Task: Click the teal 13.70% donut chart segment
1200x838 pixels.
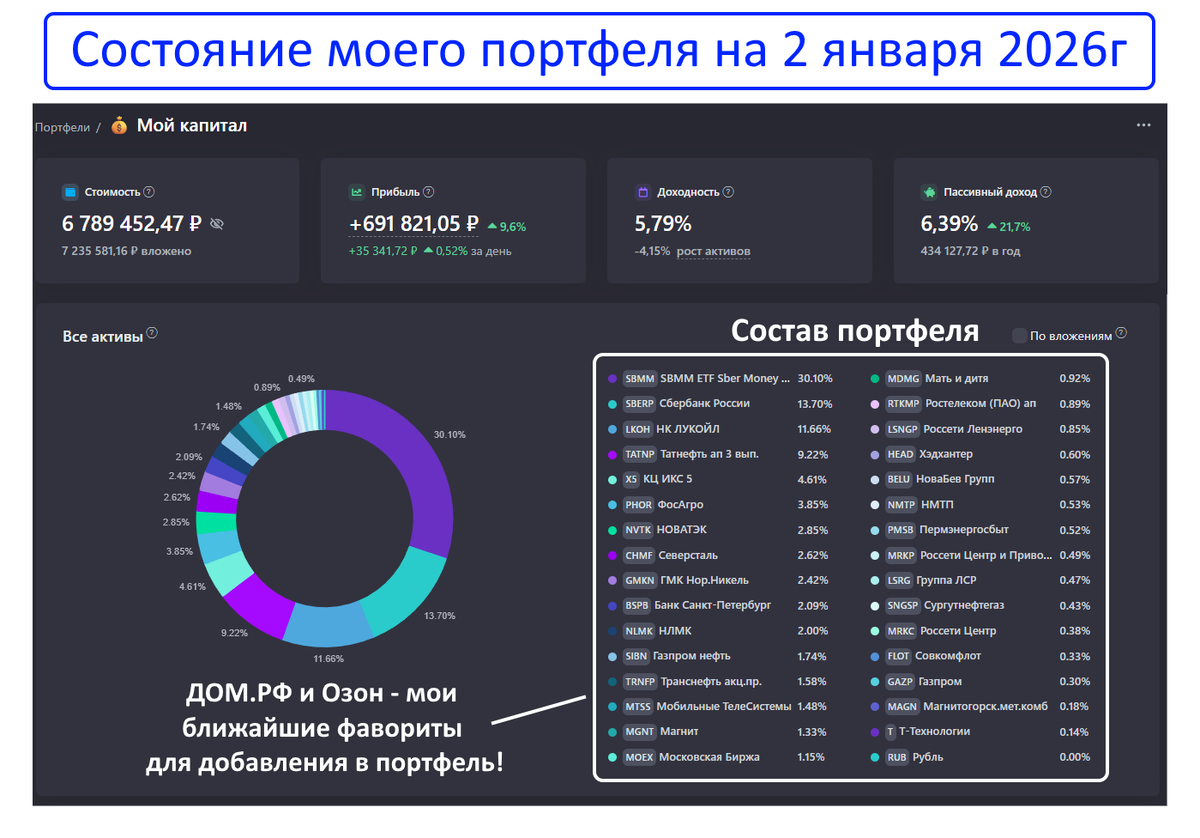Action: [x=398, y=590]
